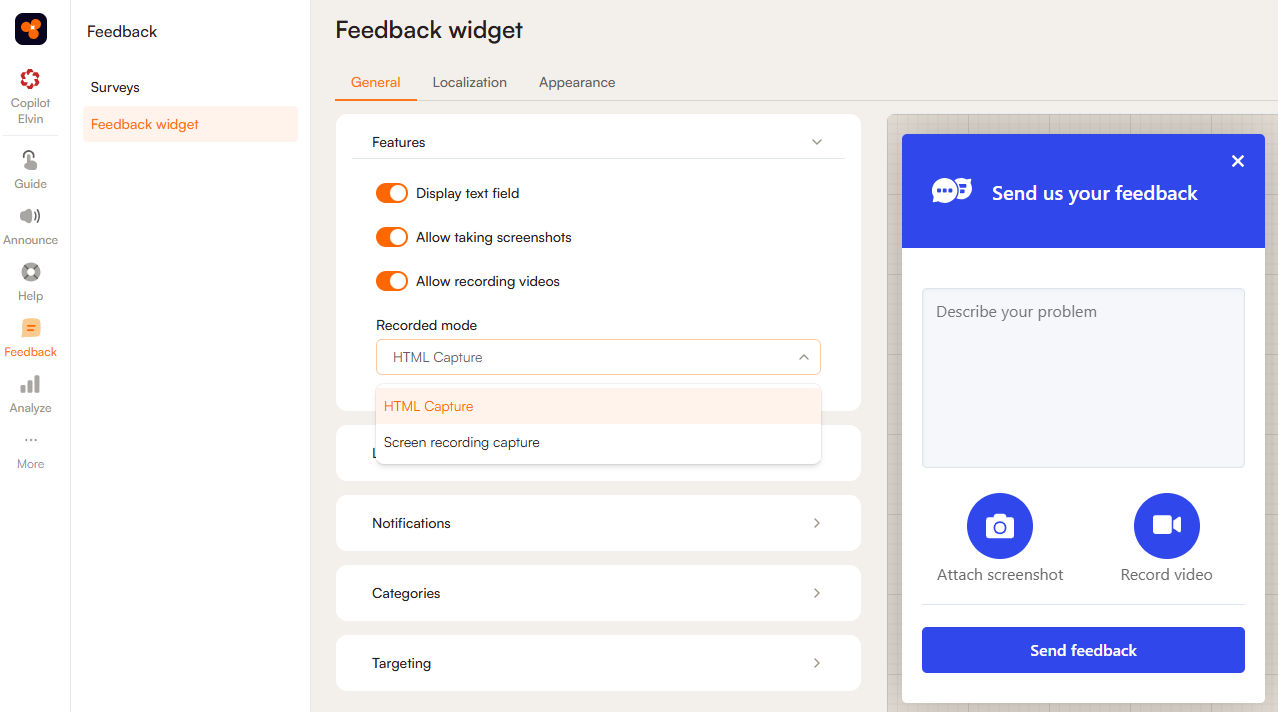Viewport: 1278px width, 712px height.
Task: Disable Allow taking screenshots switch
Action: [x=392, y=237]
